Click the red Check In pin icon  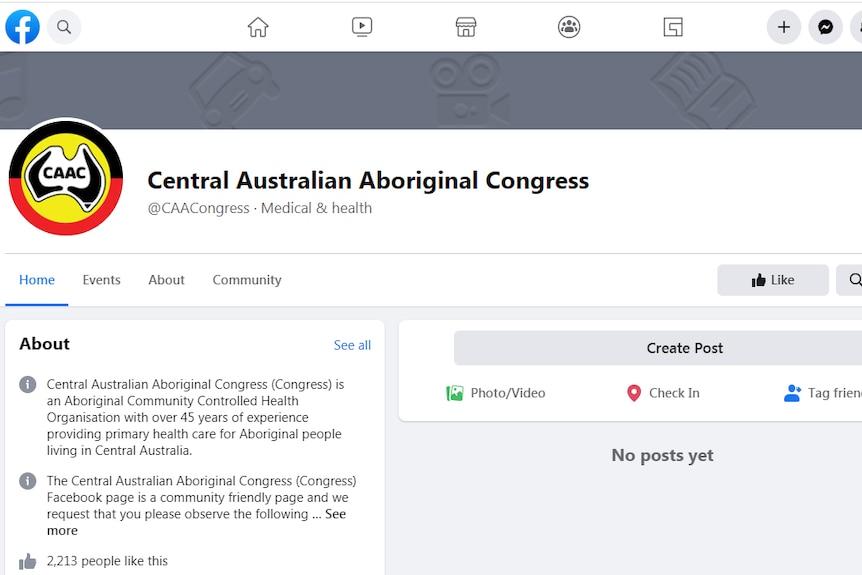click(x=634, y=393)
